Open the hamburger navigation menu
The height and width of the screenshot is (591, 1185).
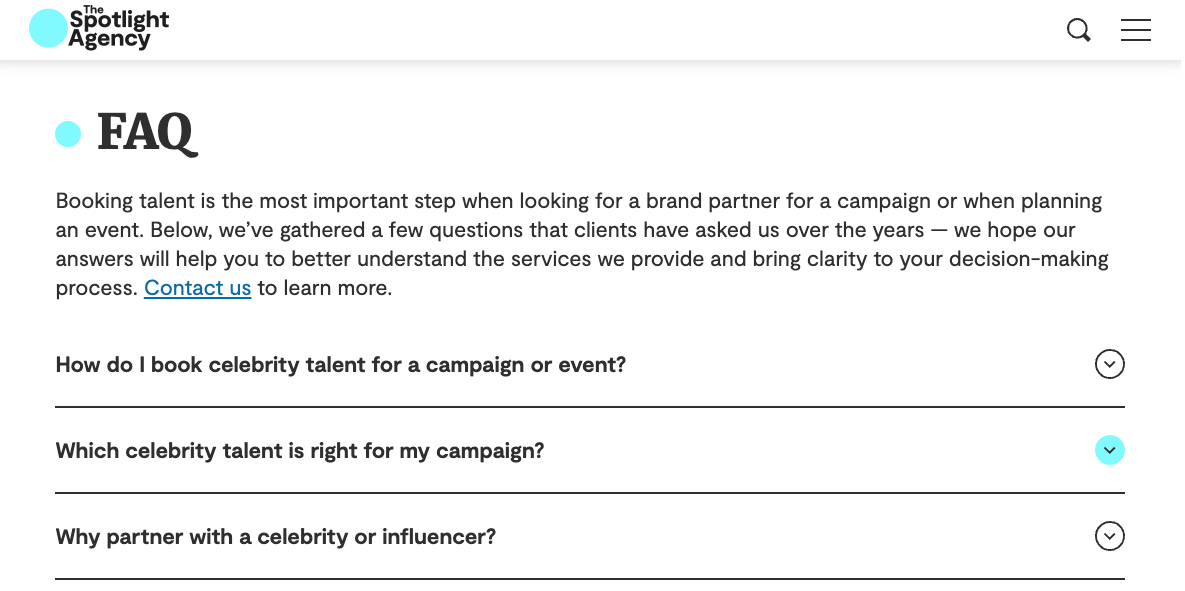1135,30
